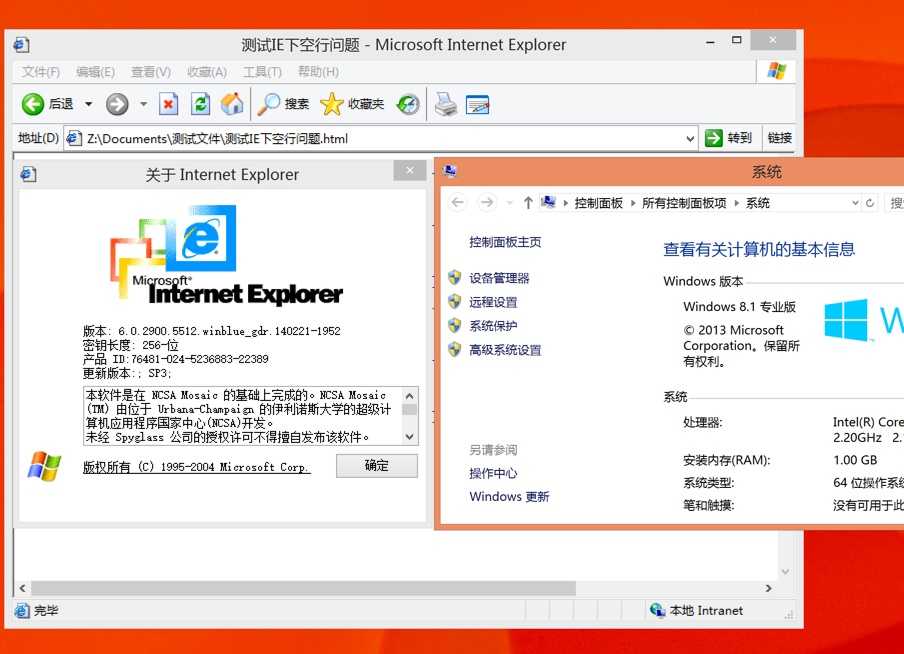Click Windows flag throbber in IE menu bar
The width and height of the screenshot is (904, 654).
777,71
